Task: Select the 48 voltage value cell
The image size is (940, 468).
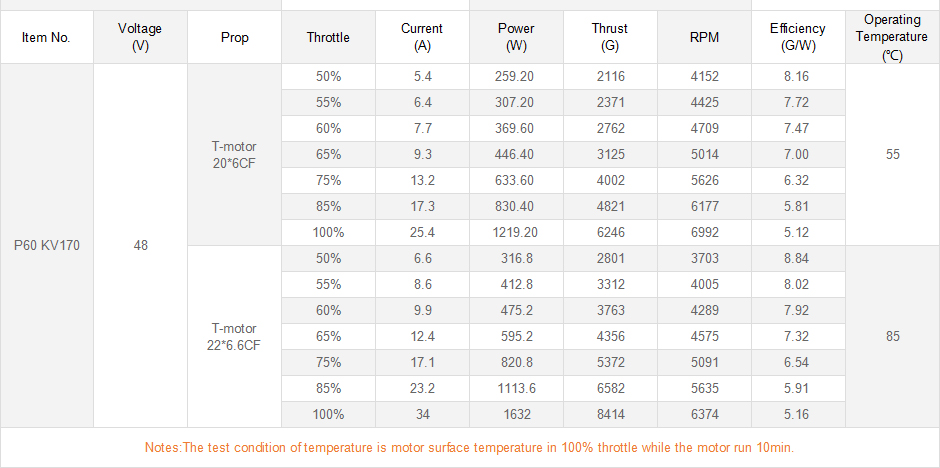Action: (x=140, y=245)
